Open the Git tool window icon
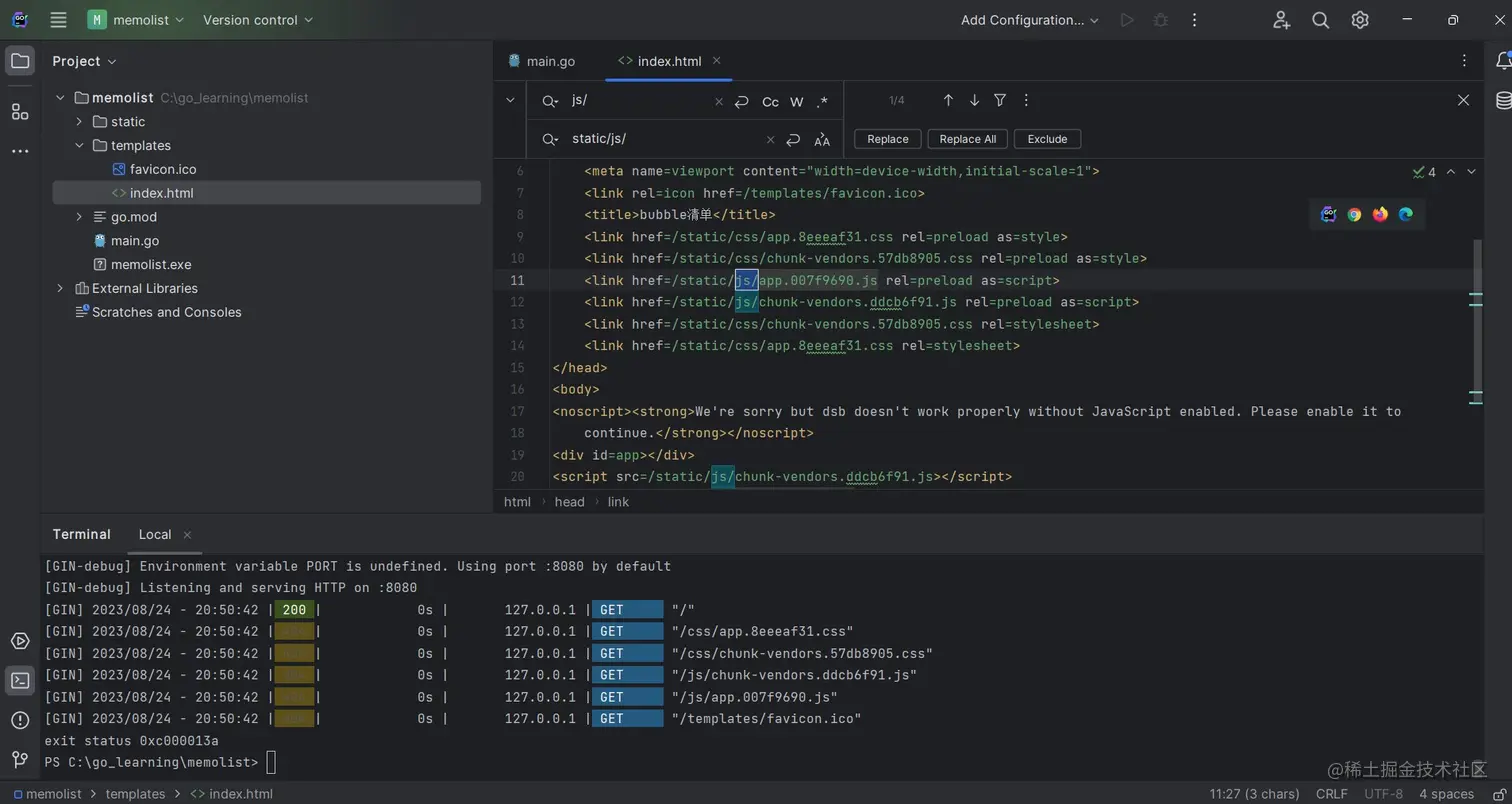 pyautogui.click(x=20, y=759)
